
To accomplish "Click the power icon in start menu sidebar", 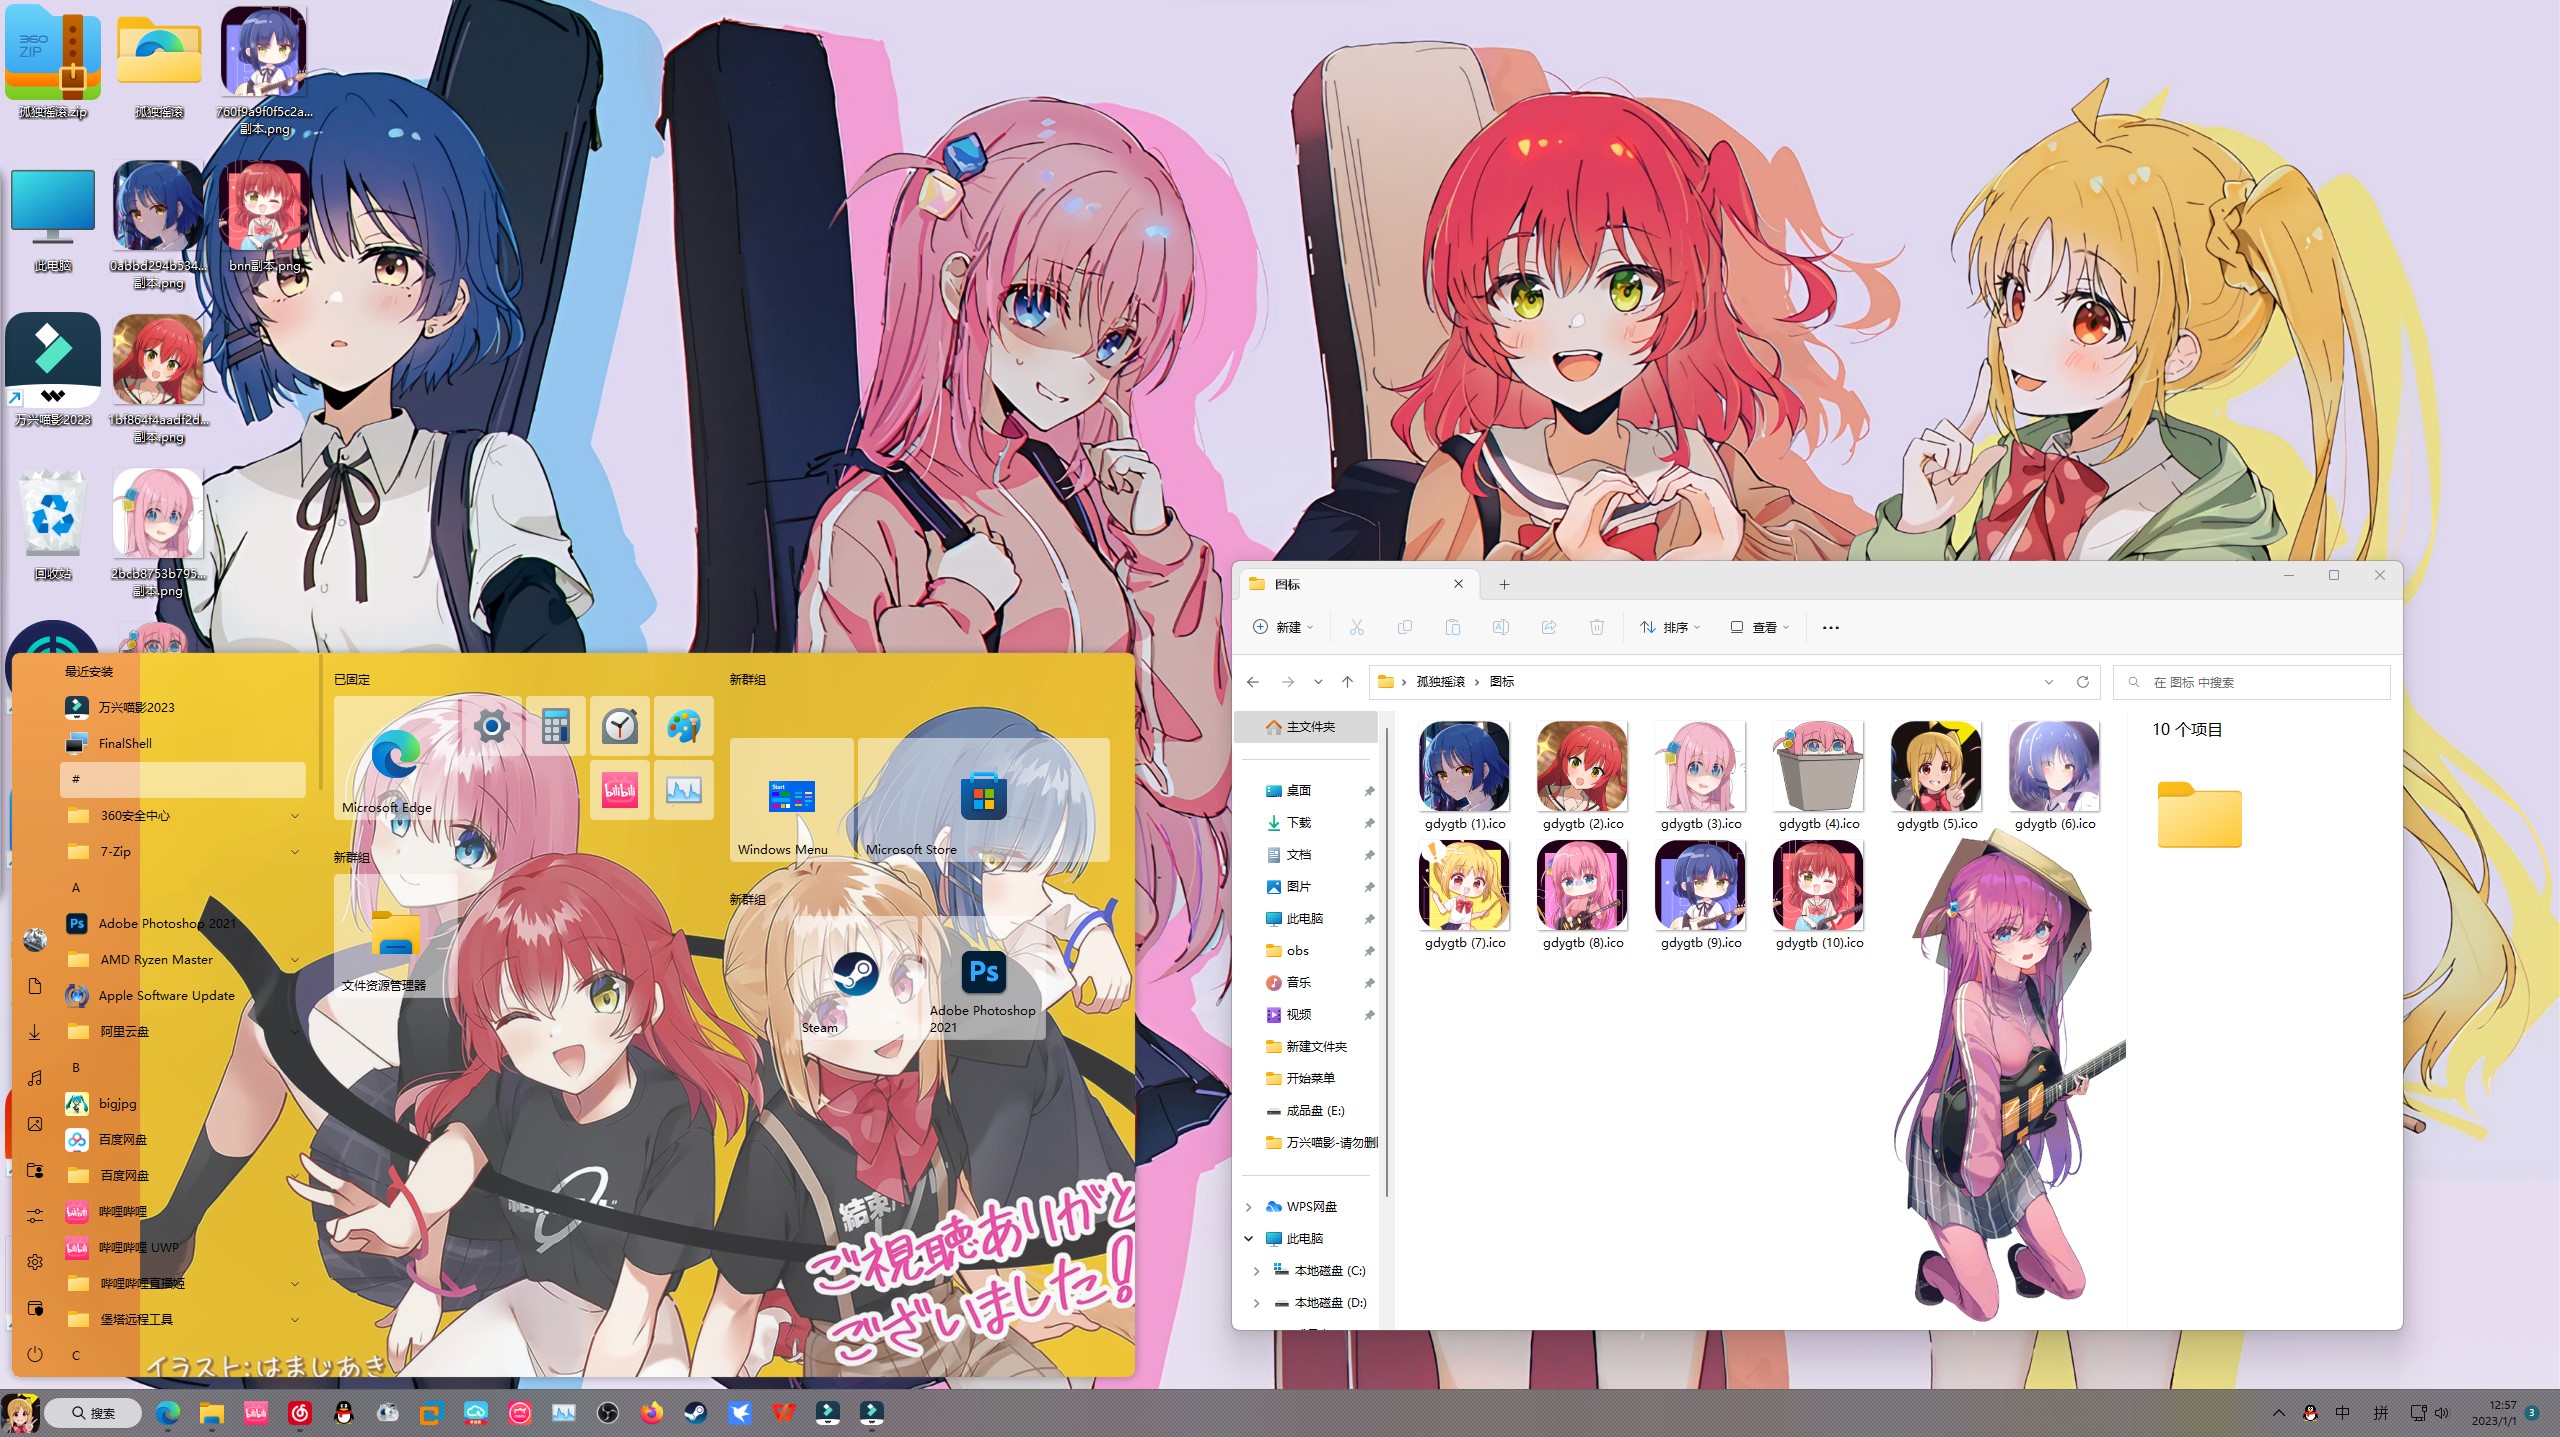I will [x=35, y=1354].
